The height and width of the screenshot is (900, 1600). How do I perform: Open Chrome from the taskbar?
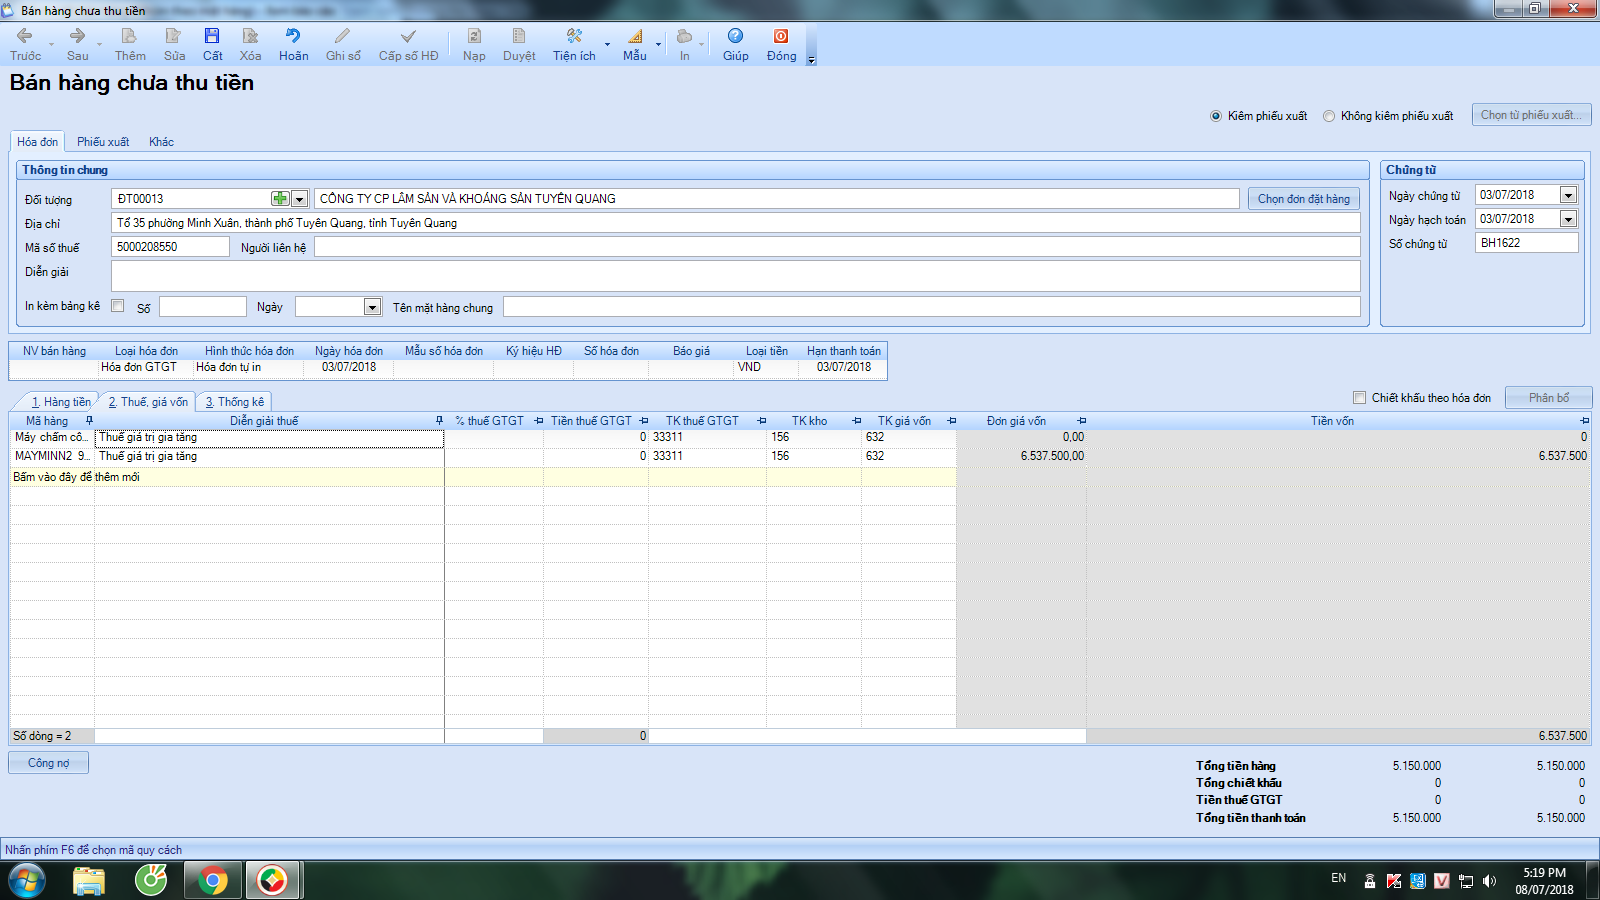click(x=212, y=881)
